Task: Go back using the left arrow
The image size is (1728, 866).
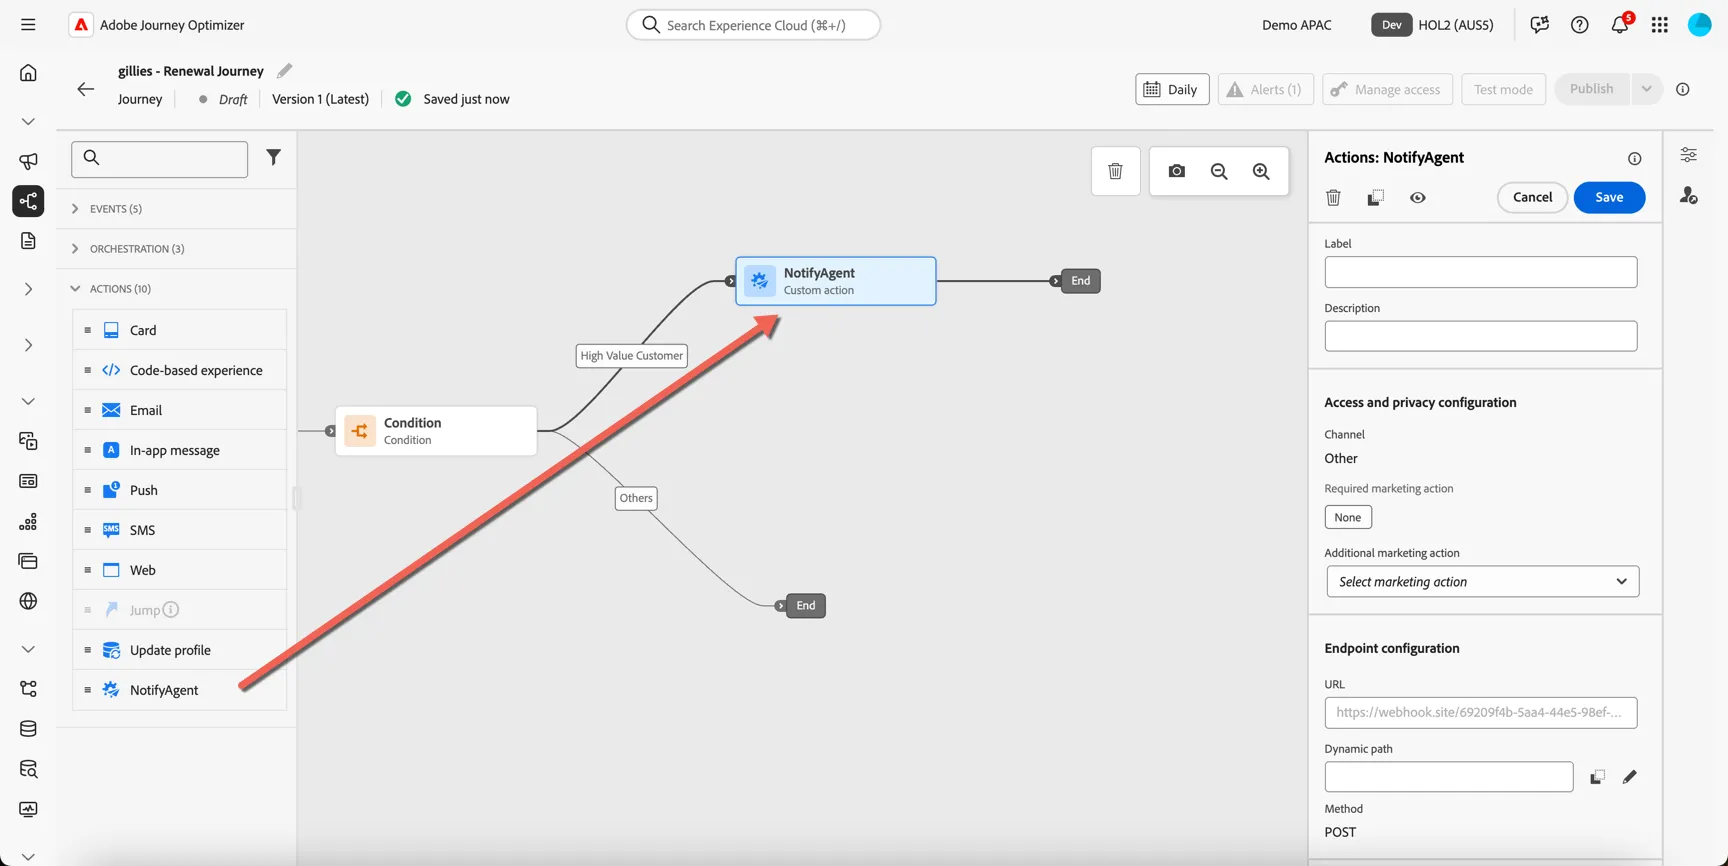Action: 86,89
